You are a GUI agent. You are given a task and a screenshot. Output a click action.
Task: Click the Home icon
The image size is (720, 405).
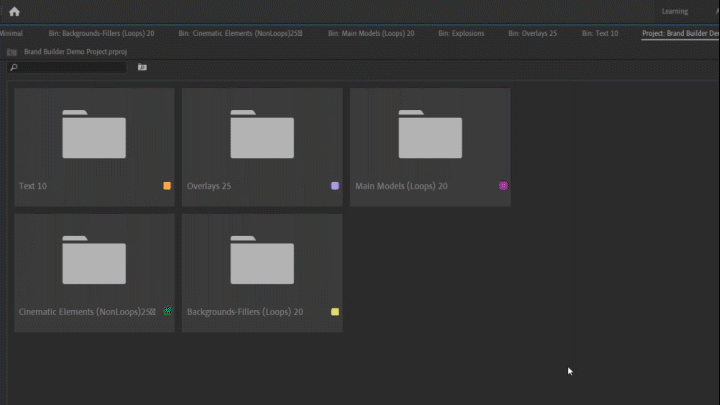14,11
